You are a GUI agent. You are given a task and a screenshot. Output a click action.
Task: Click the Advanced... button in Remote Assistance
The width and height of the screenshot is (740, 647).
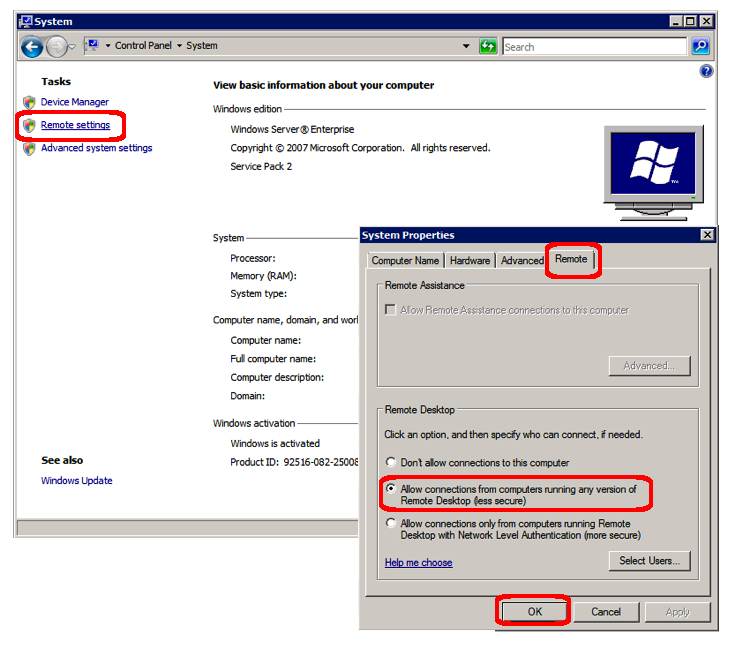coord(649,366)
